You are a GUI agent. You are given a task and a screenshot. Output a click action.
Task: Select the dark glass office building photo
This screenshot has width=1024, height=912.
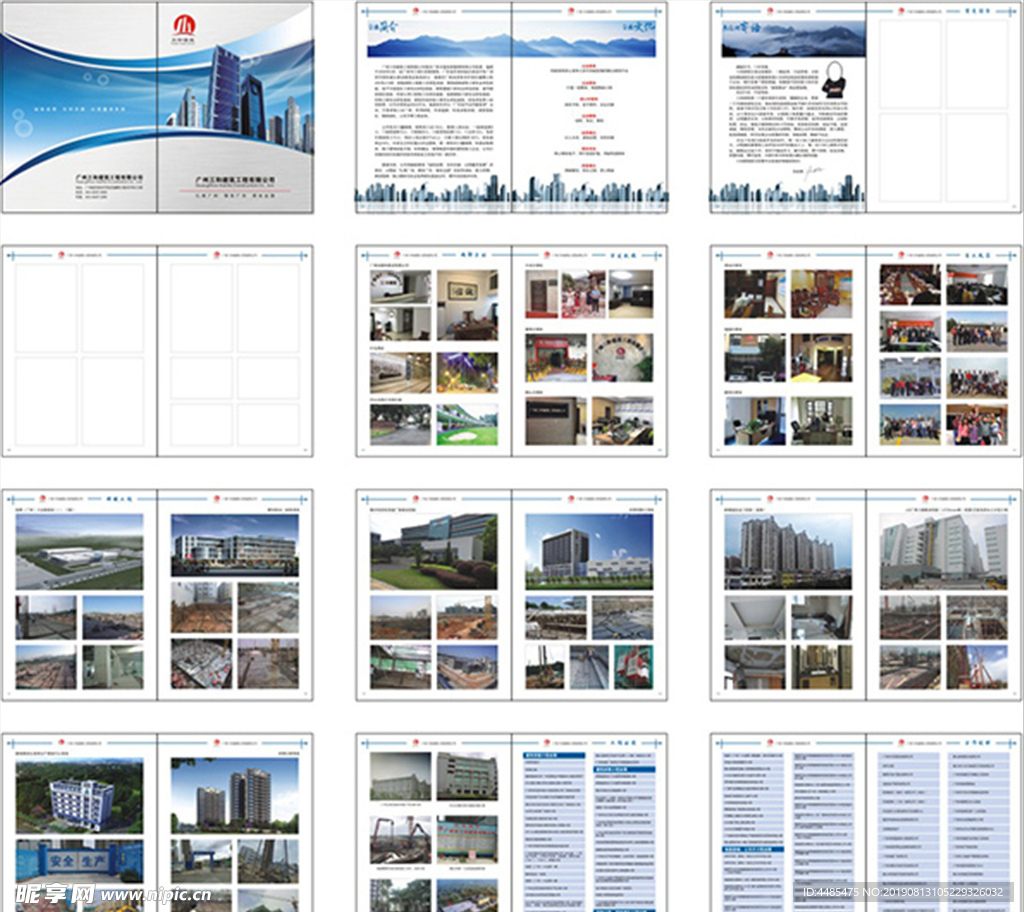(x=589, y=551)
